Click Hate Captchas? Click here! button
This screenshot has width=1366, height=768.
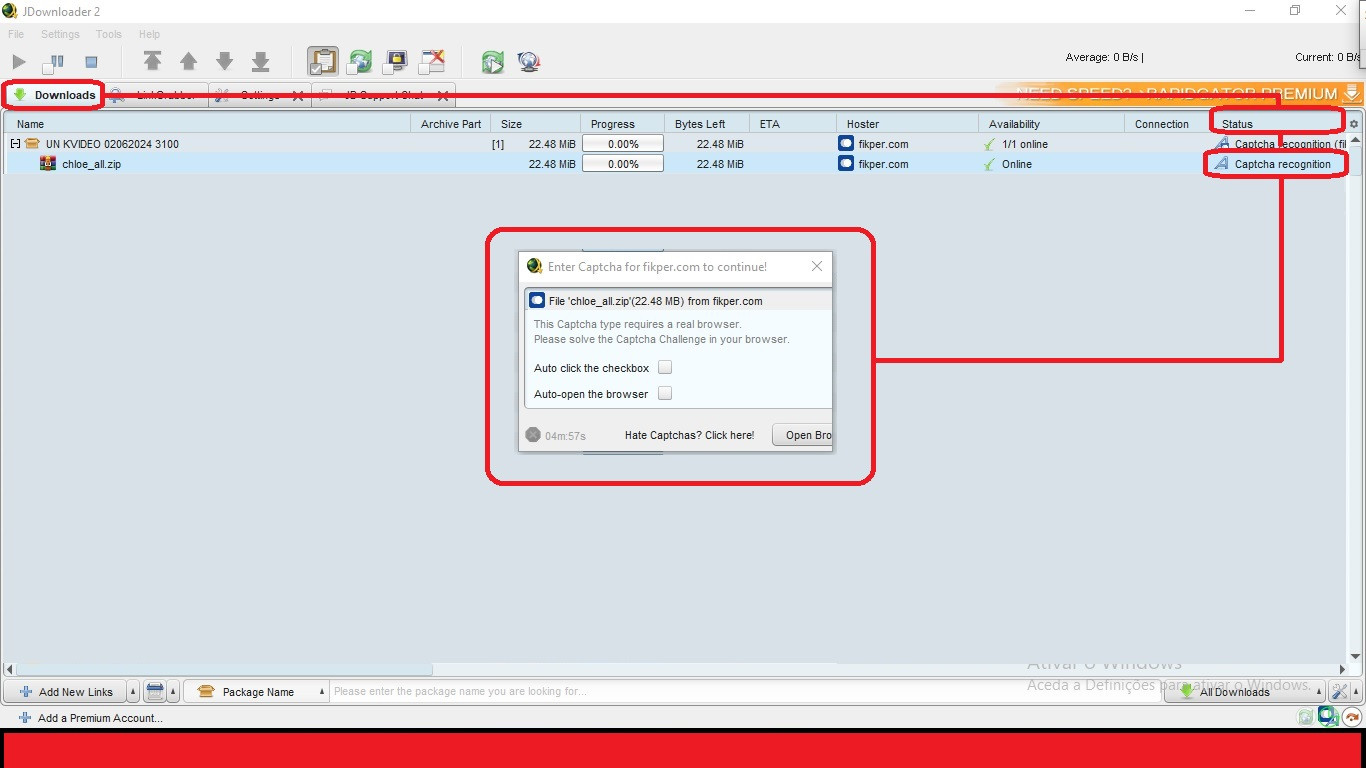pyautogui.click(x=689, y=435)
